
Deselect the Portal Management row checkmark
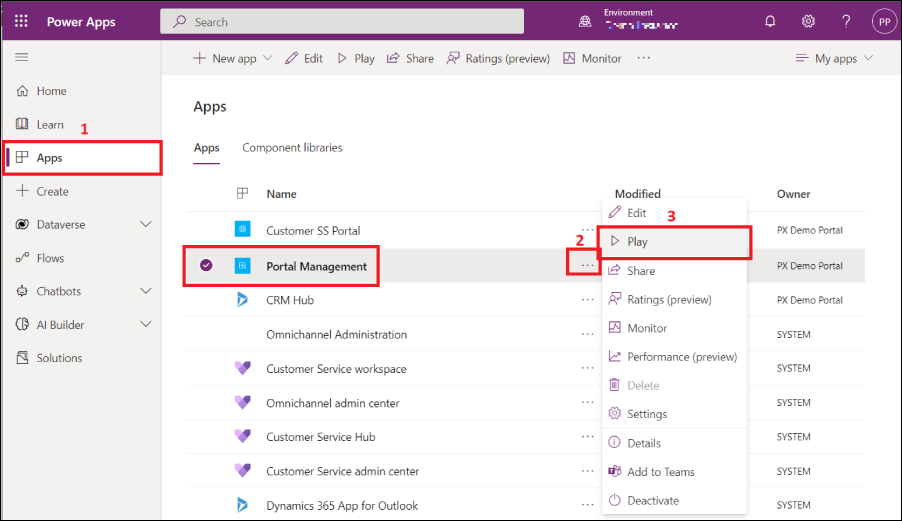click(206, 265)
